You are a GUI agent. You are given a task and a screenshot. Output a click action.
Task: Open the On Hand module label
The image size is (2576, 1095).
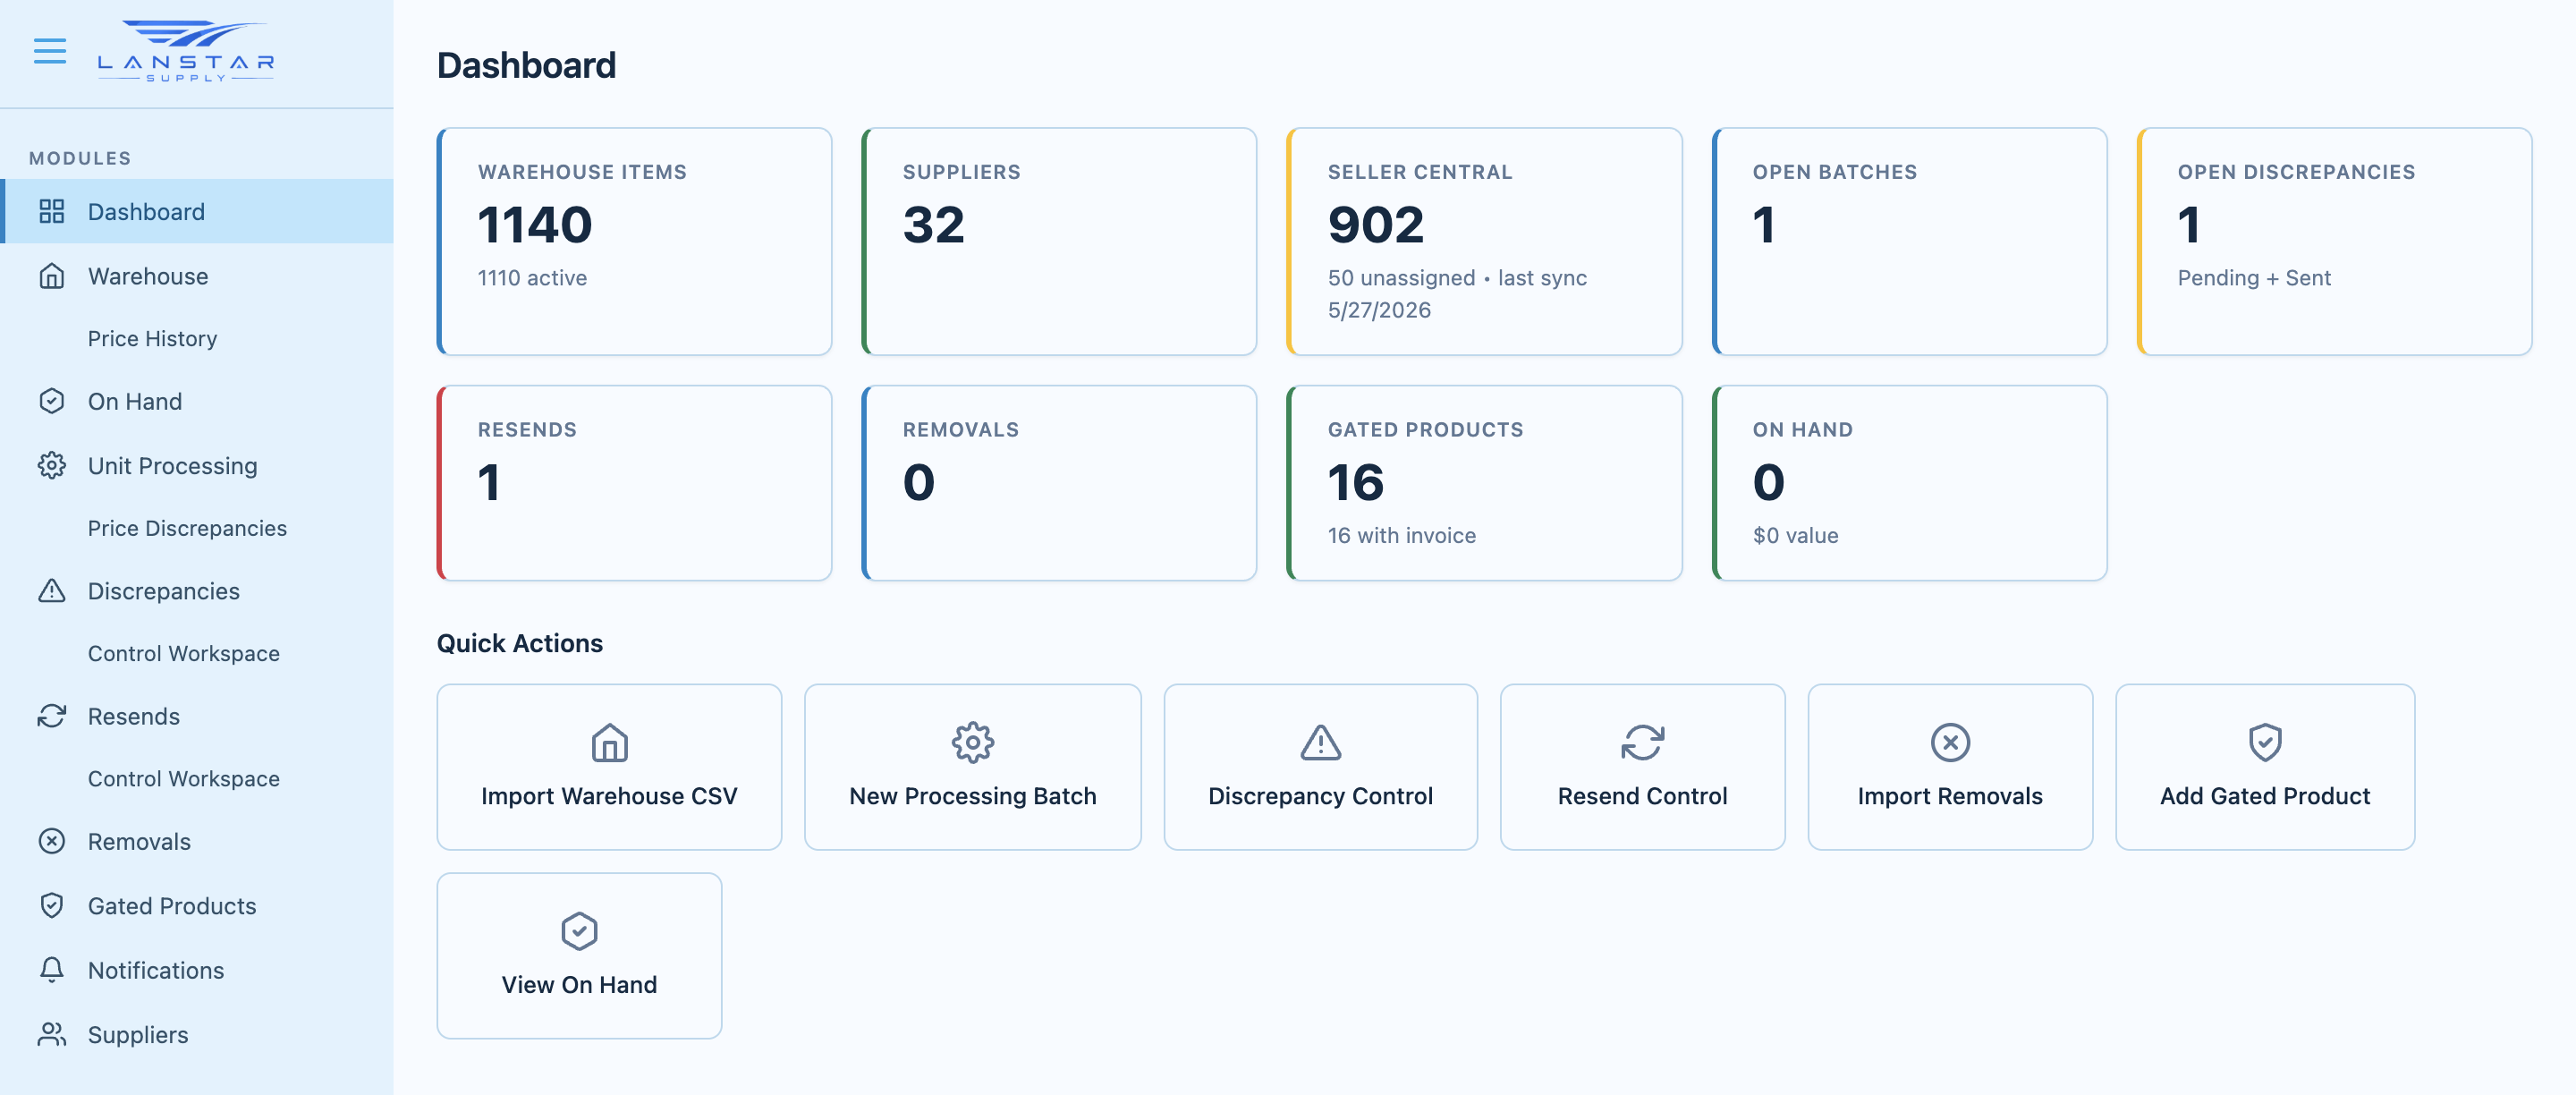(x=135, y=401)
